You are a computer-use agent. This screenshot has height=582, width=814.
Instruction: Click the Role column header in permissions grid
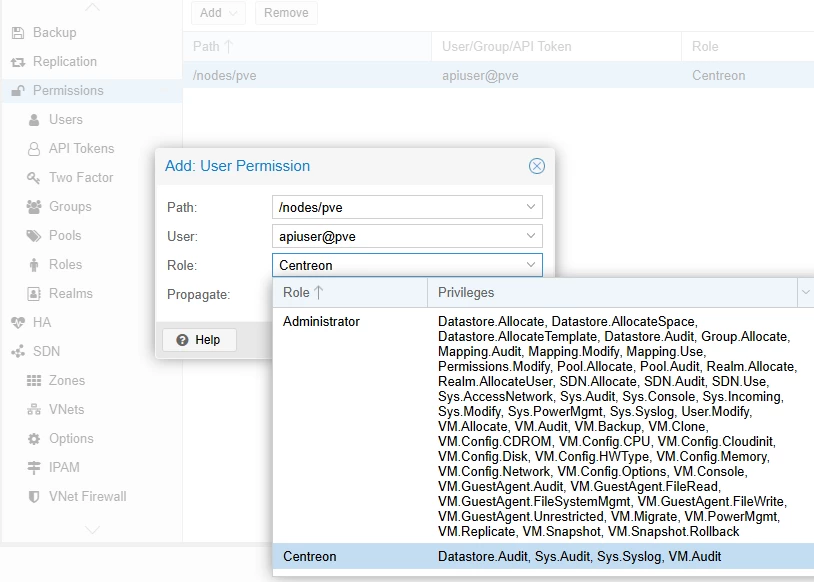pos(748,47)
